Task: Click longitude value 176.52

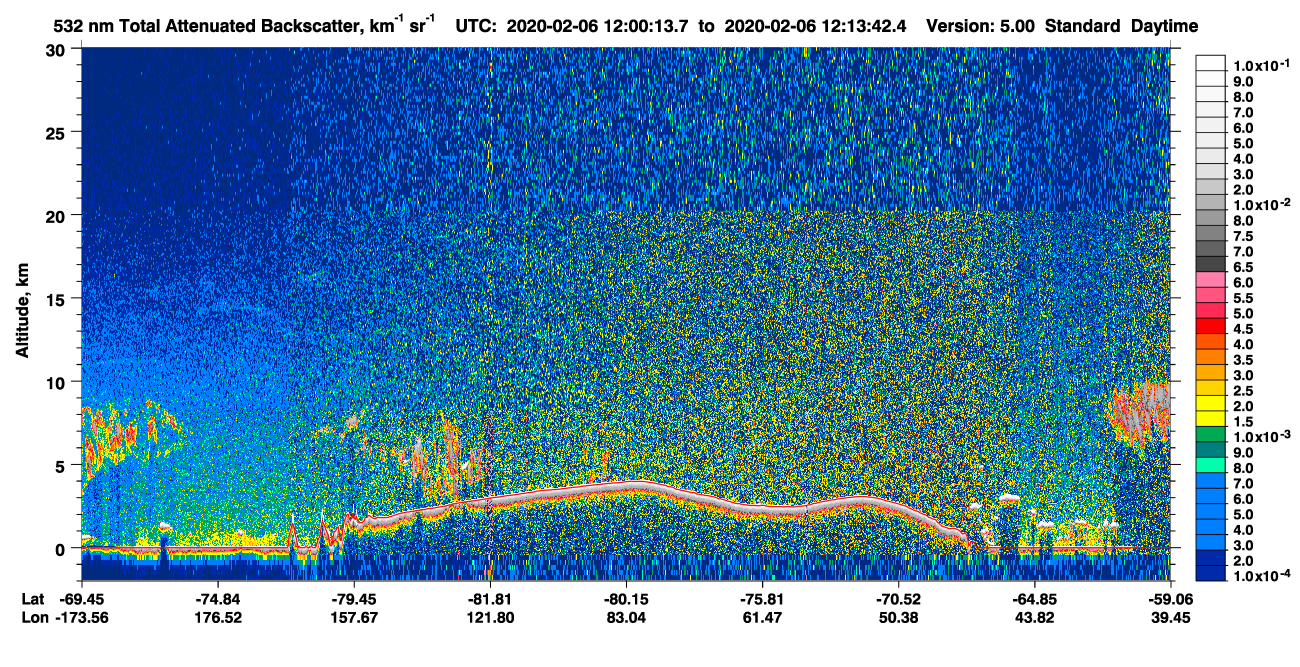Action: pyautogui.click(x=218, y=618)
